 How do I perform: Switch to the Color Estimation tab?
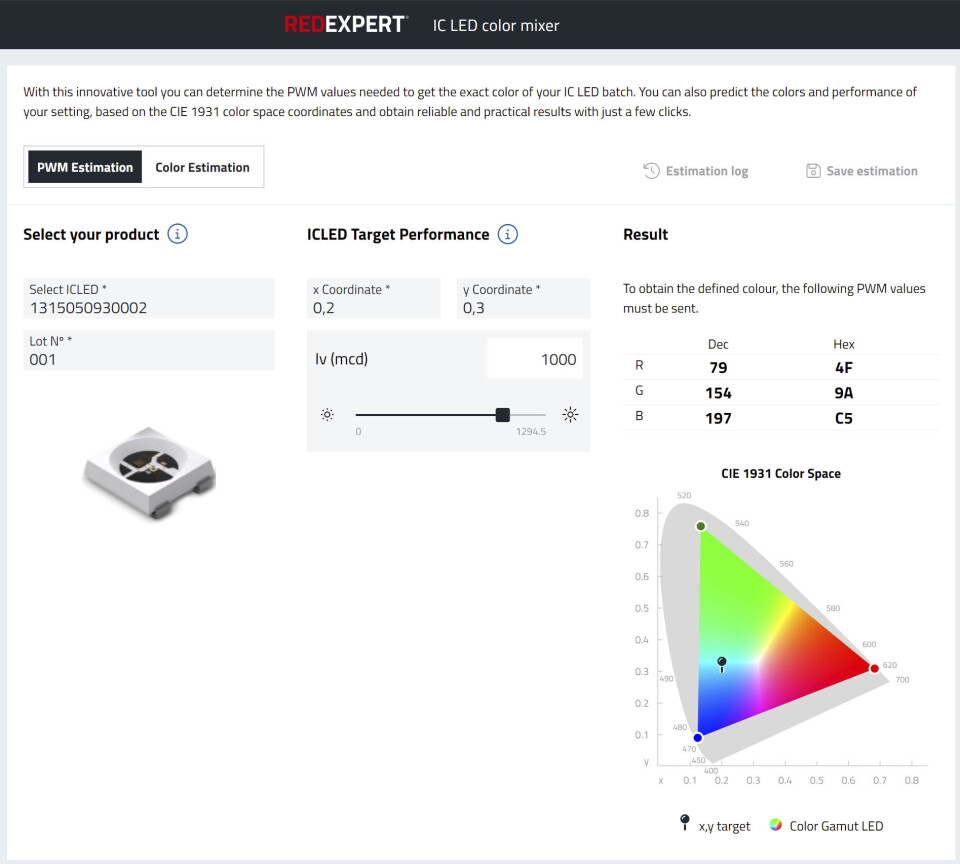point(202,167)
